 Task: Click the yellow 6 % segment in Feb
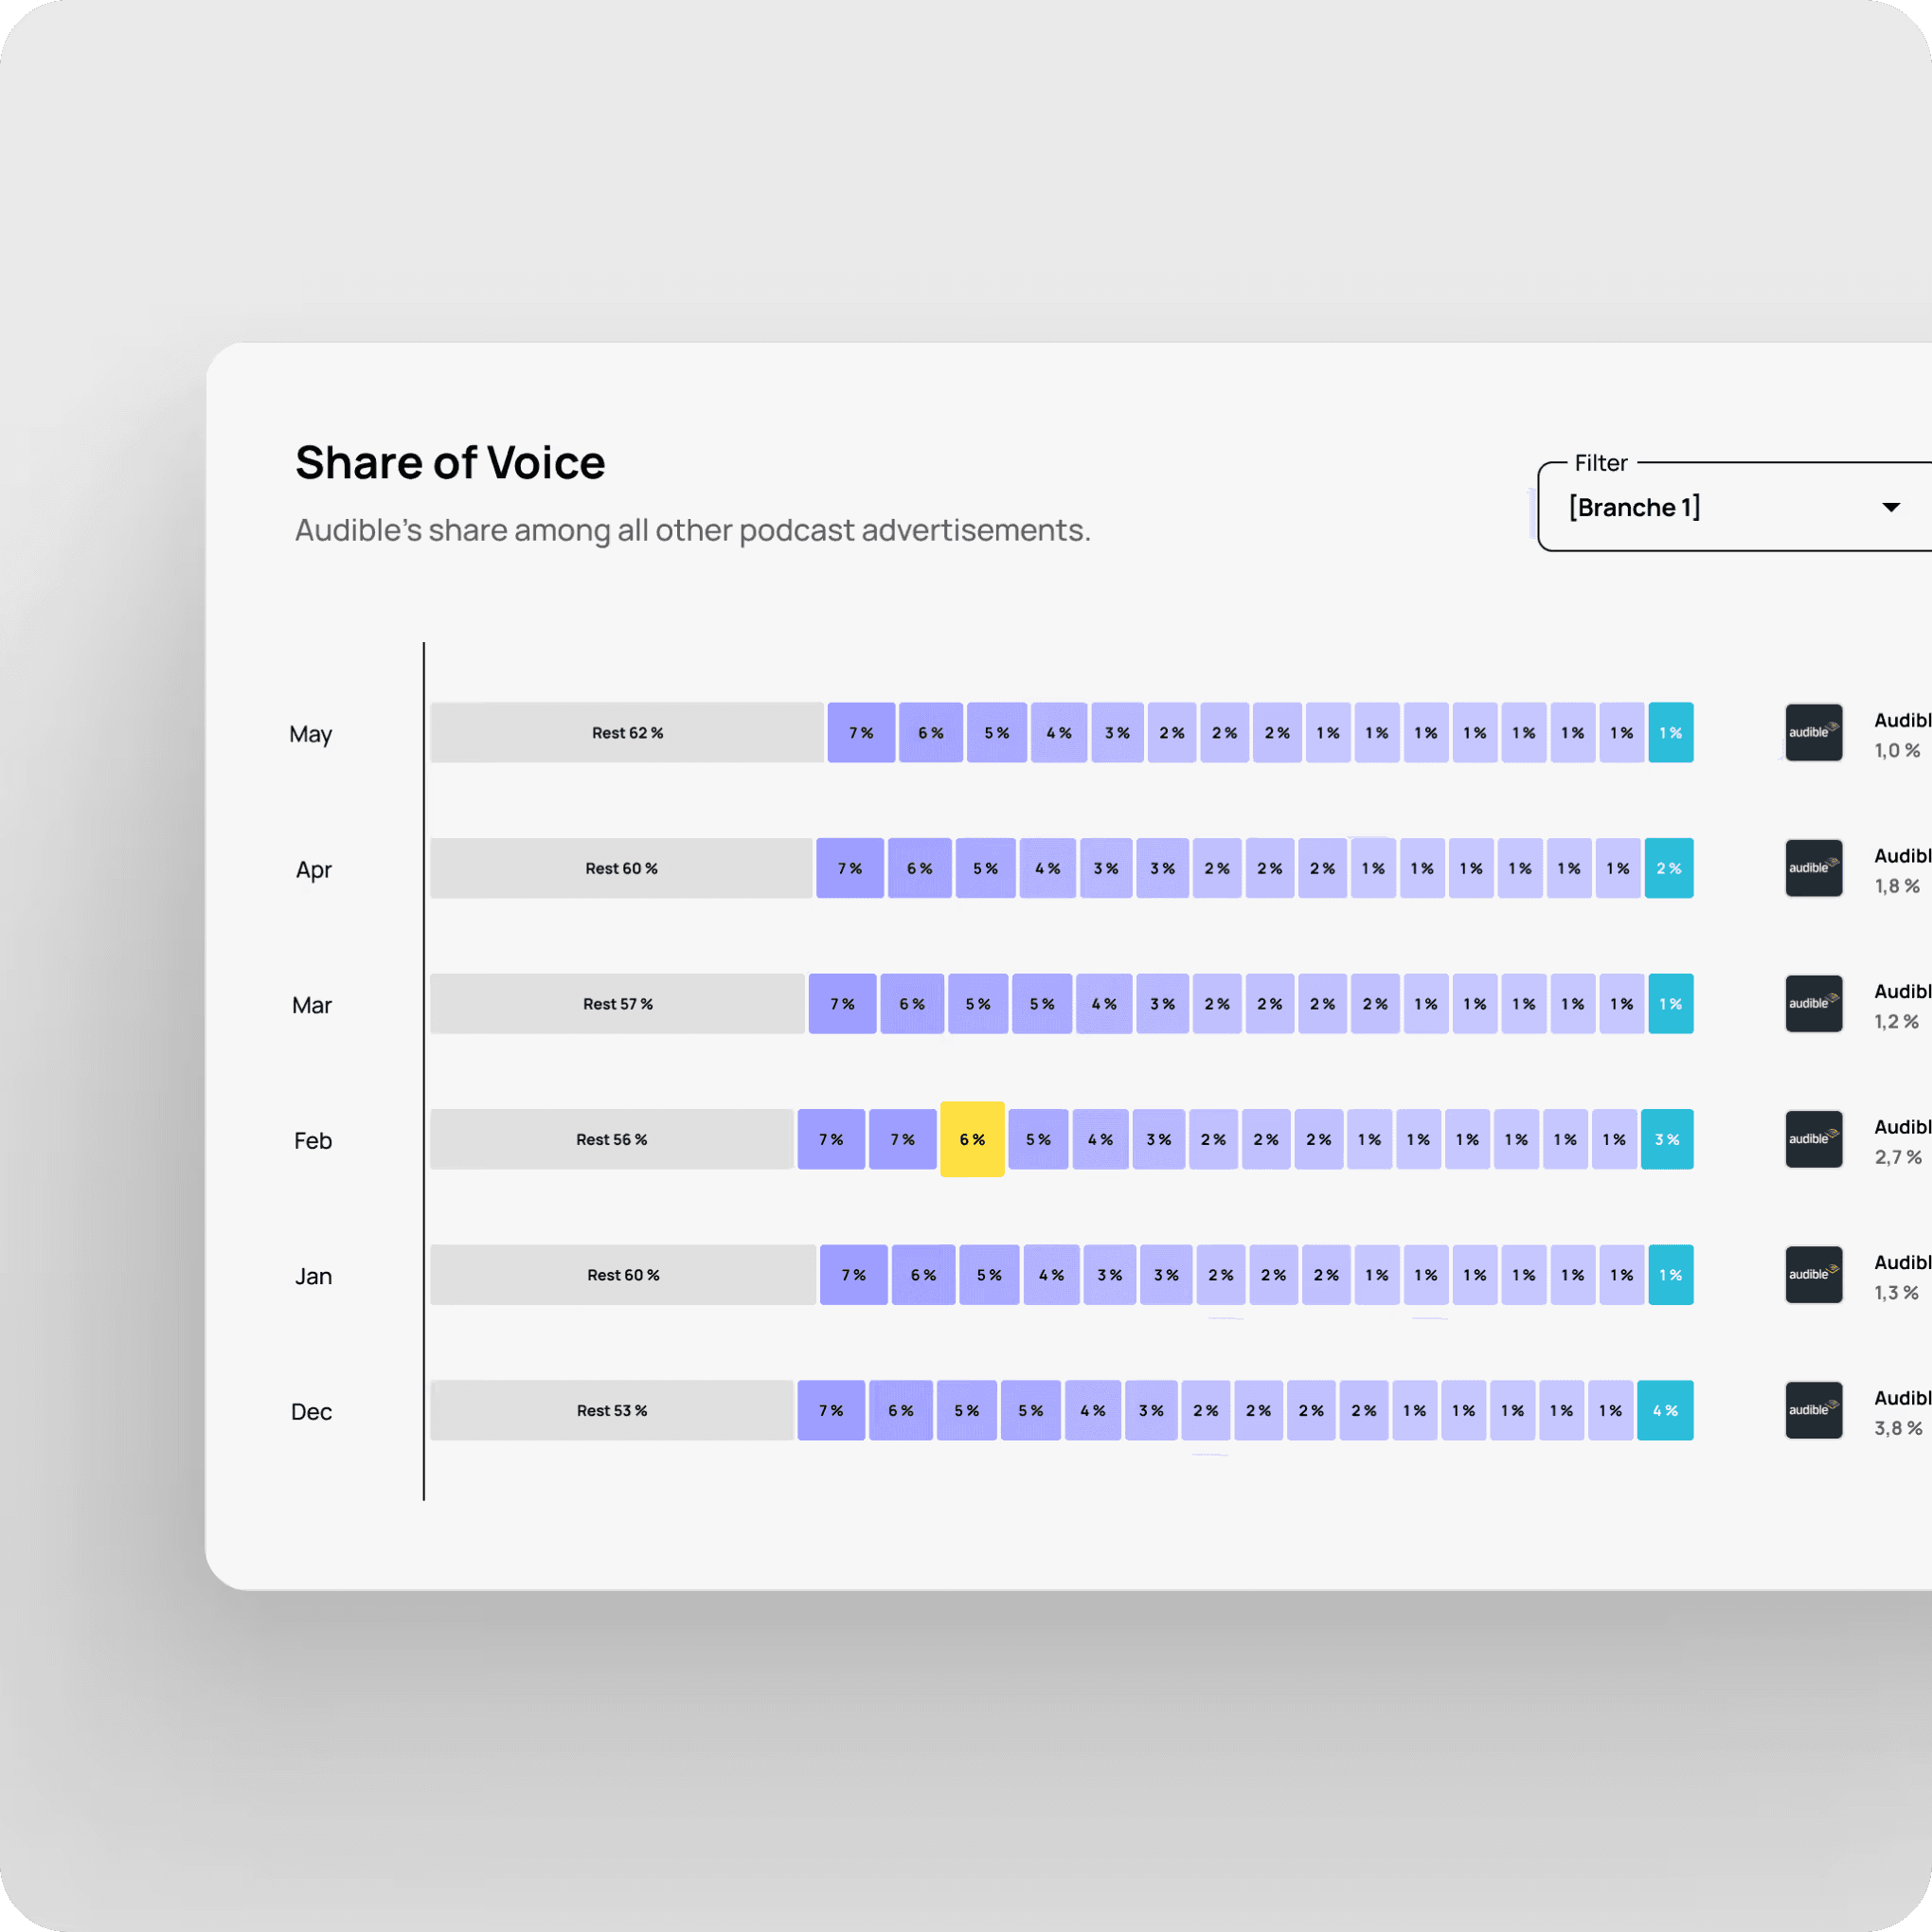point(972,1139)
